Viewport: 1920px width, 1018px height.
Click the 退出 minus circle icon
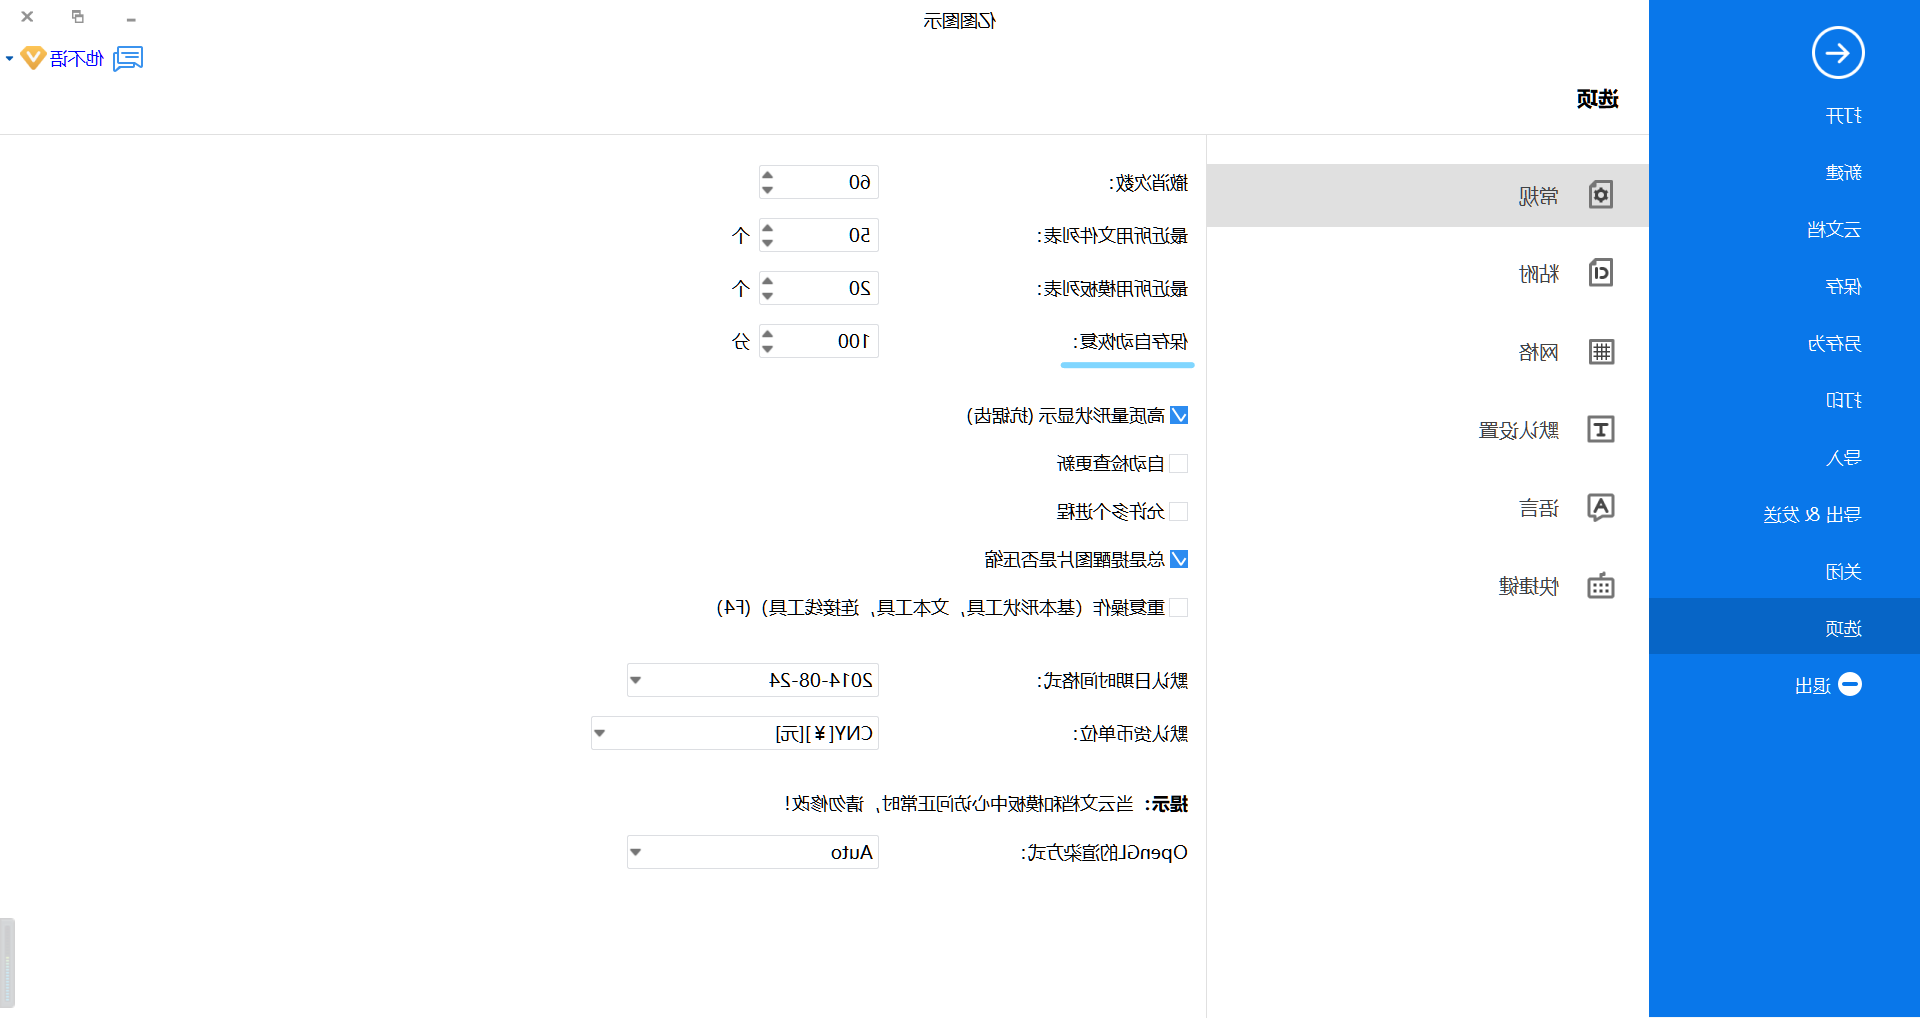[1850, 684]
